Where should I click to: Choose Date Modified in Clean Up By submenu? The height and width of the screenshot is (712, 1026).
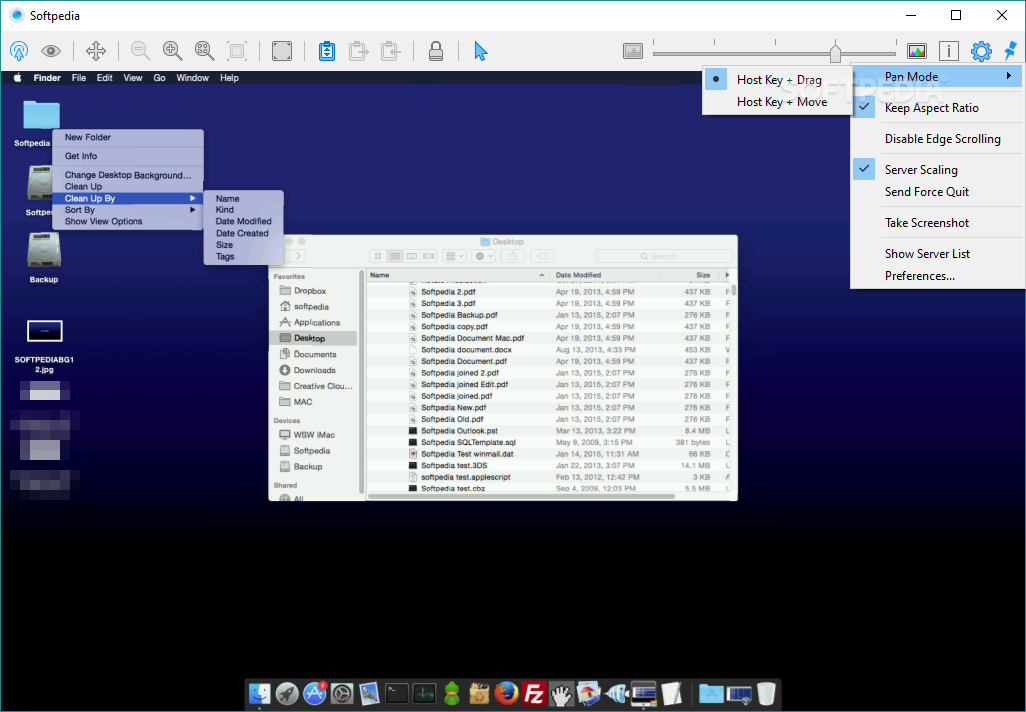tap(243, 222)
